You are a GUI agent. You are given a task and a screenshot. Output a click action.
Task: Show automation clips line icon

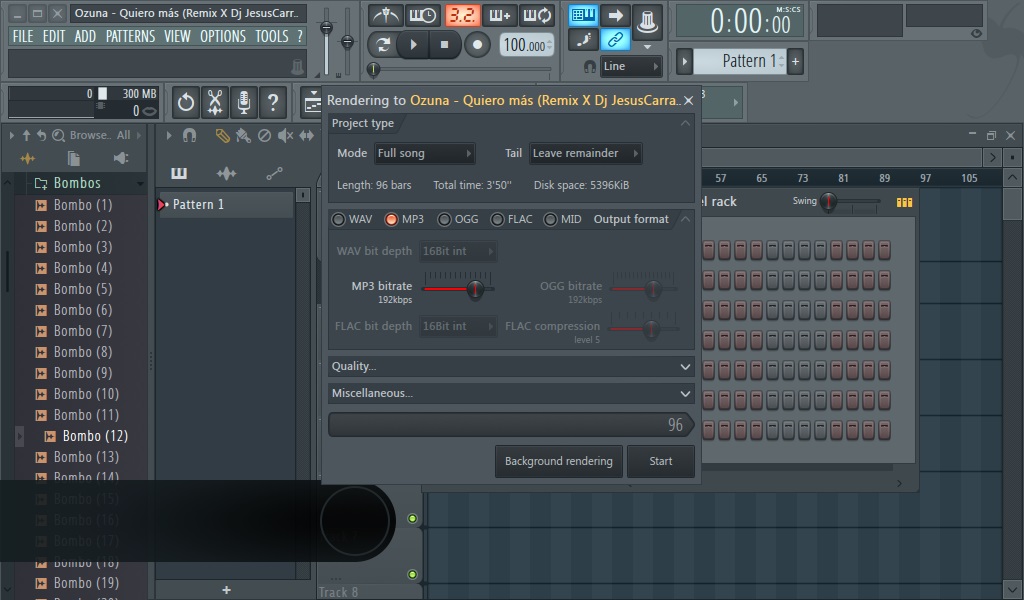(x=274, y=173)
